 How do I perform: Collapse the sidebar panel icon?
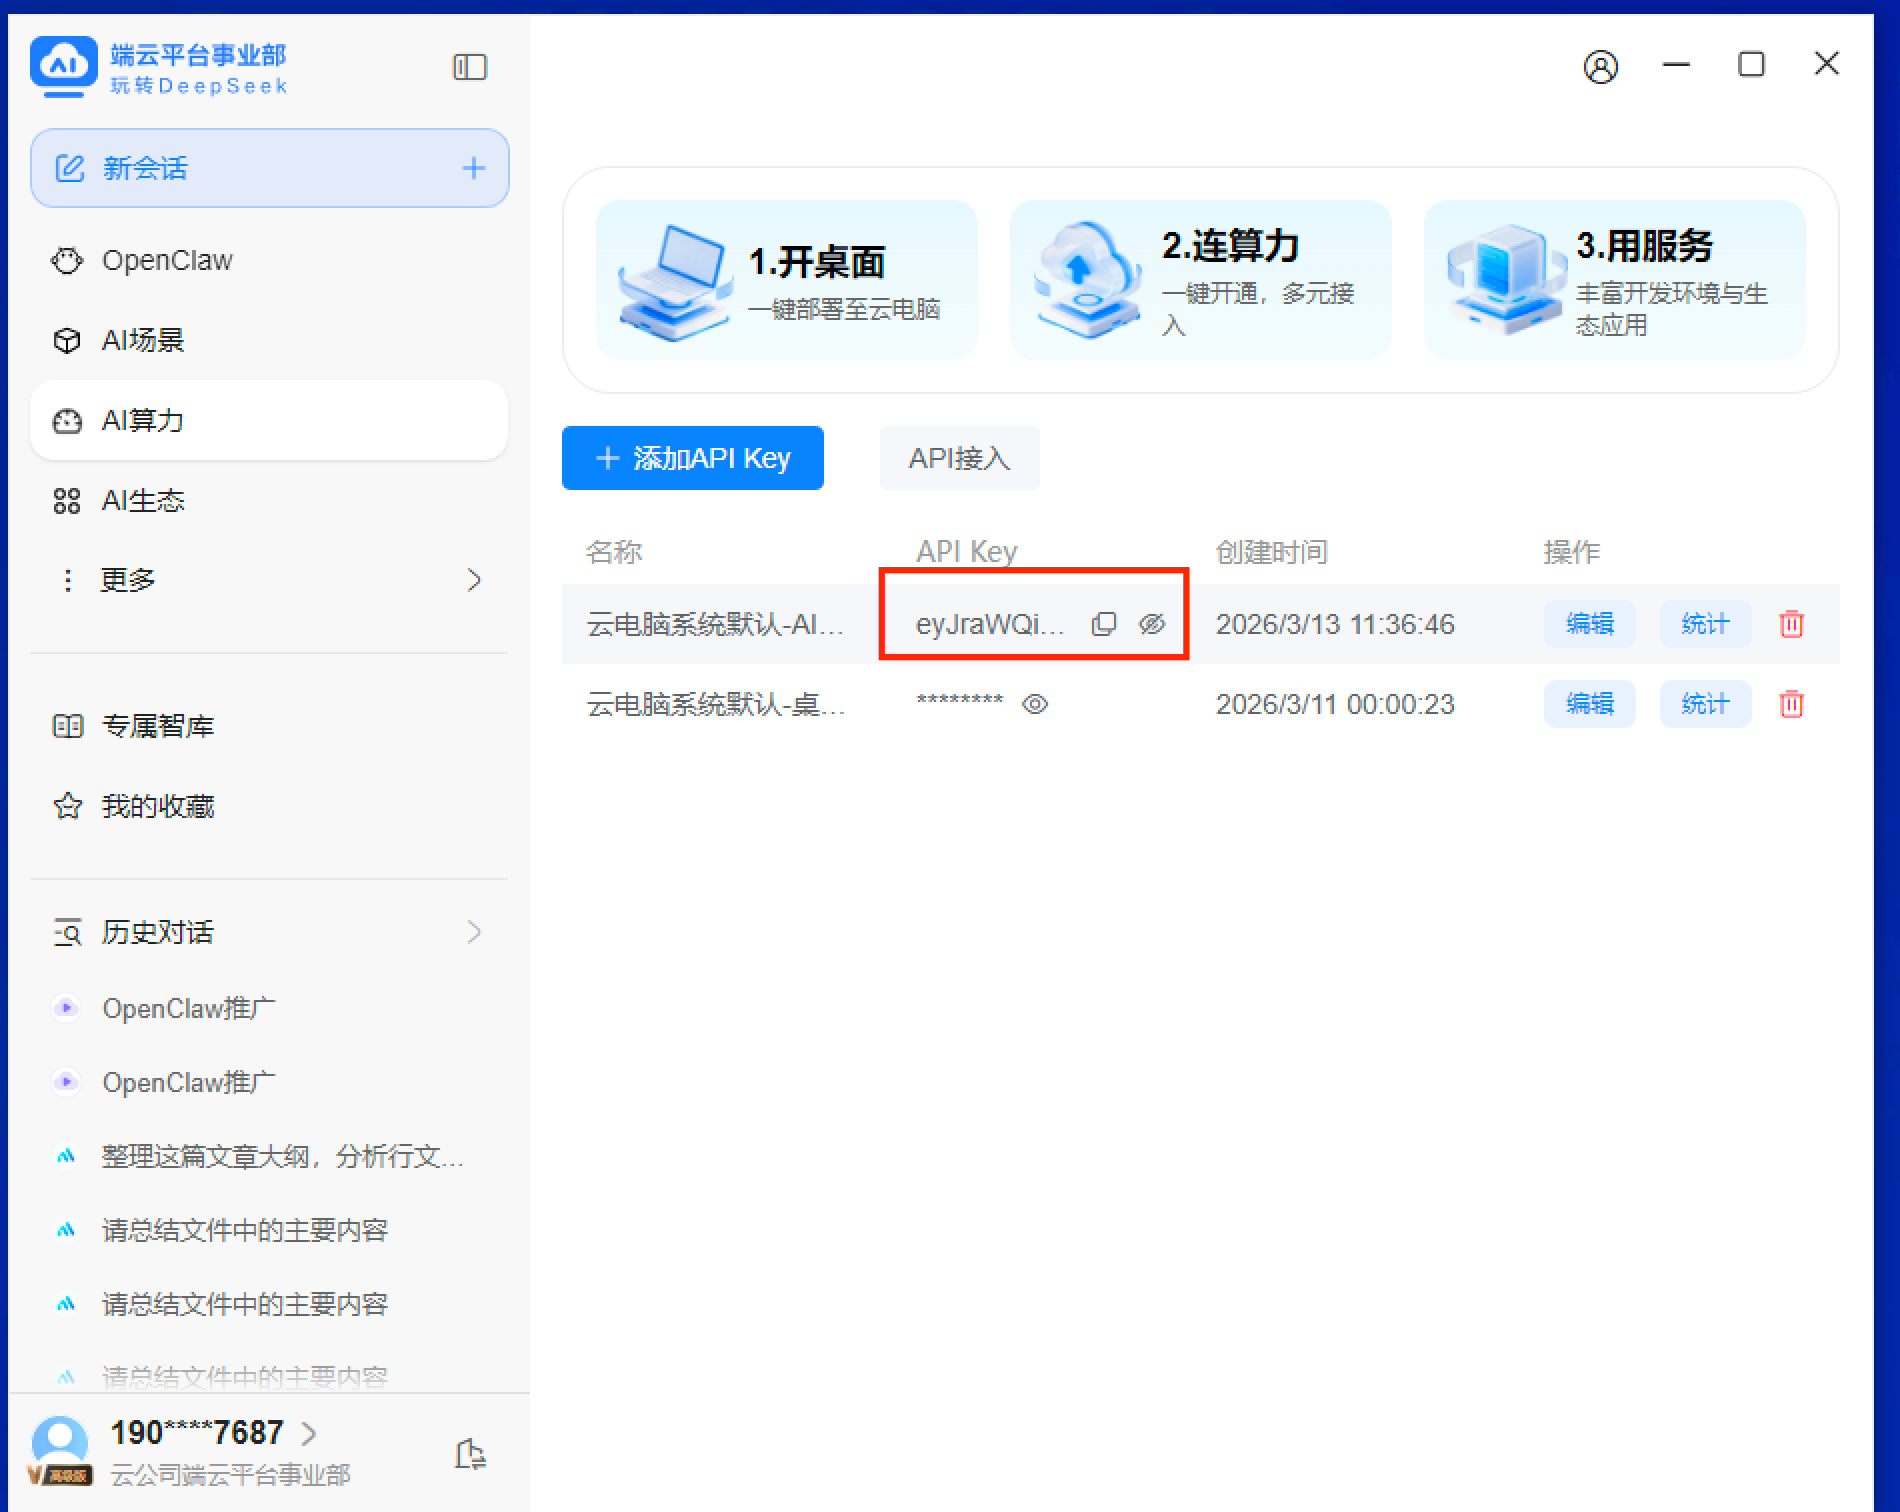coord(469,67)
